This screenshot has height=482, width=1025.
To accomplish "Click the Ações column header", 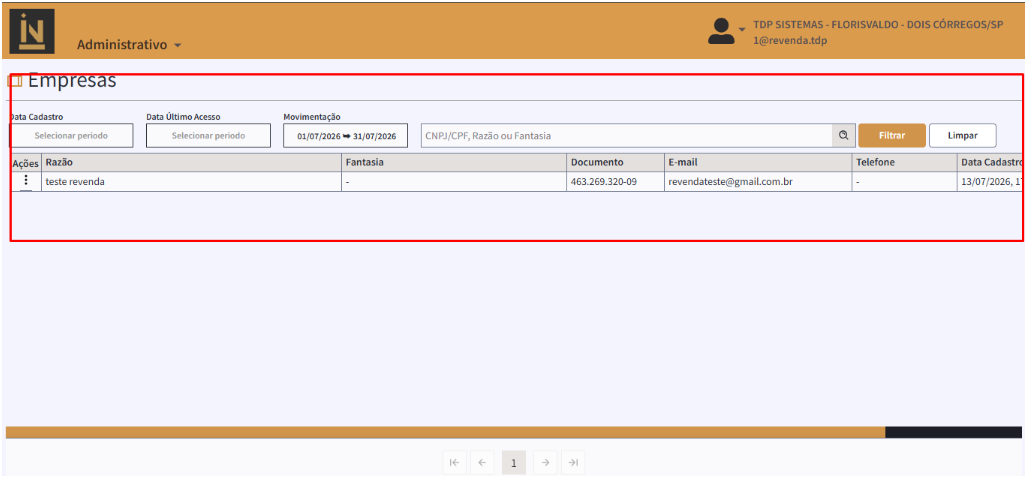I will point(26,163).
